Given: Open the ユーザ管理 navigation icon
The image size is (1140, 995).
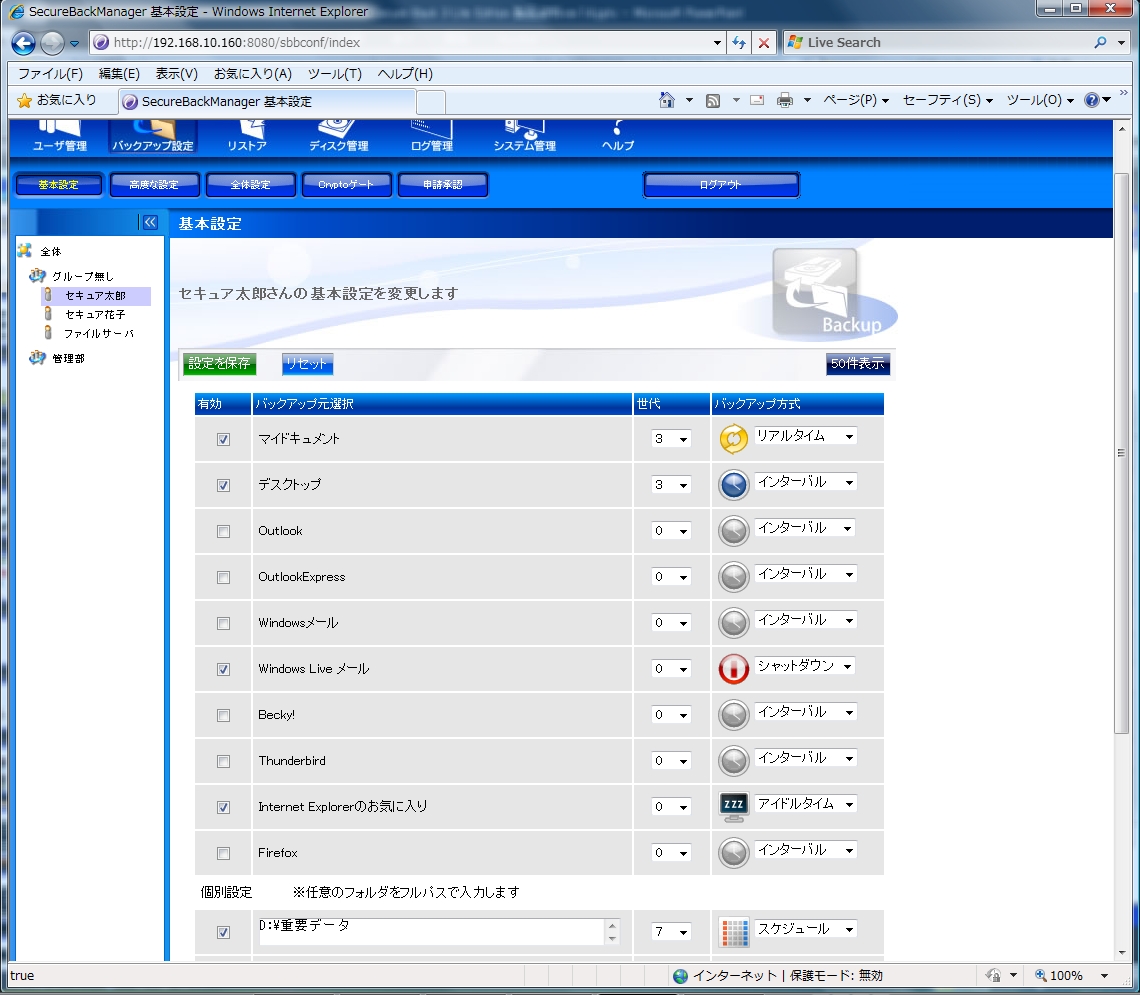Looking at the screenshot, I should pos(60,136).
